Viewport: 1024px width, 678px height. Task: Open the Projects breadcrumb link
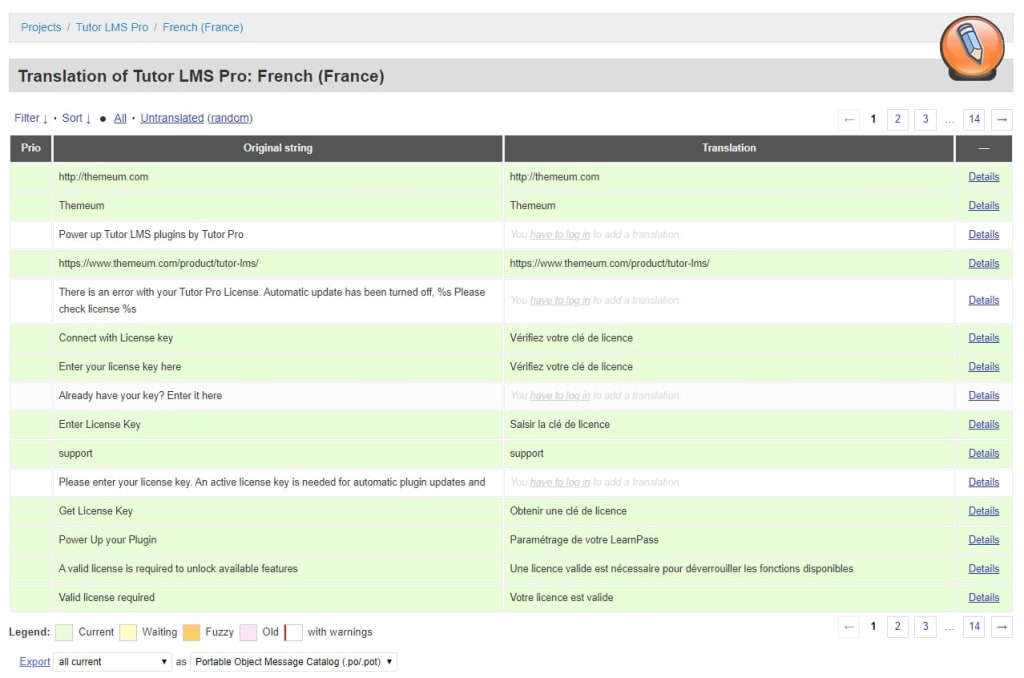40,27
